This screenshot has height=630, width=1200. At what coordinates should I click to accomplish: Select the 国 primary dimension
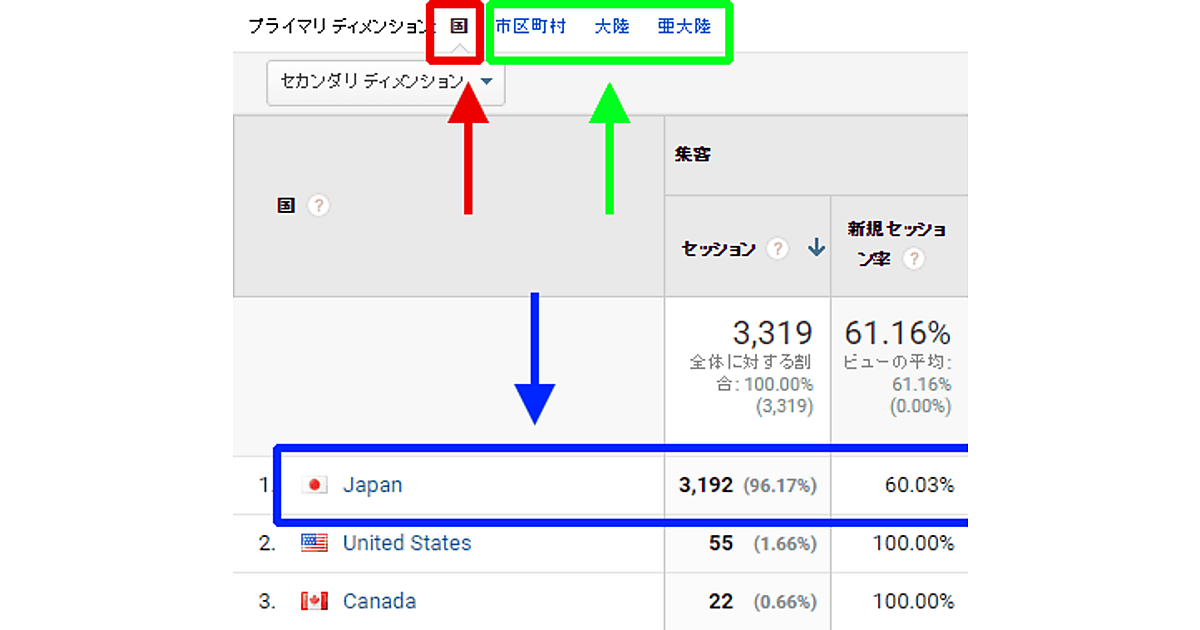[x=458, y=27]
